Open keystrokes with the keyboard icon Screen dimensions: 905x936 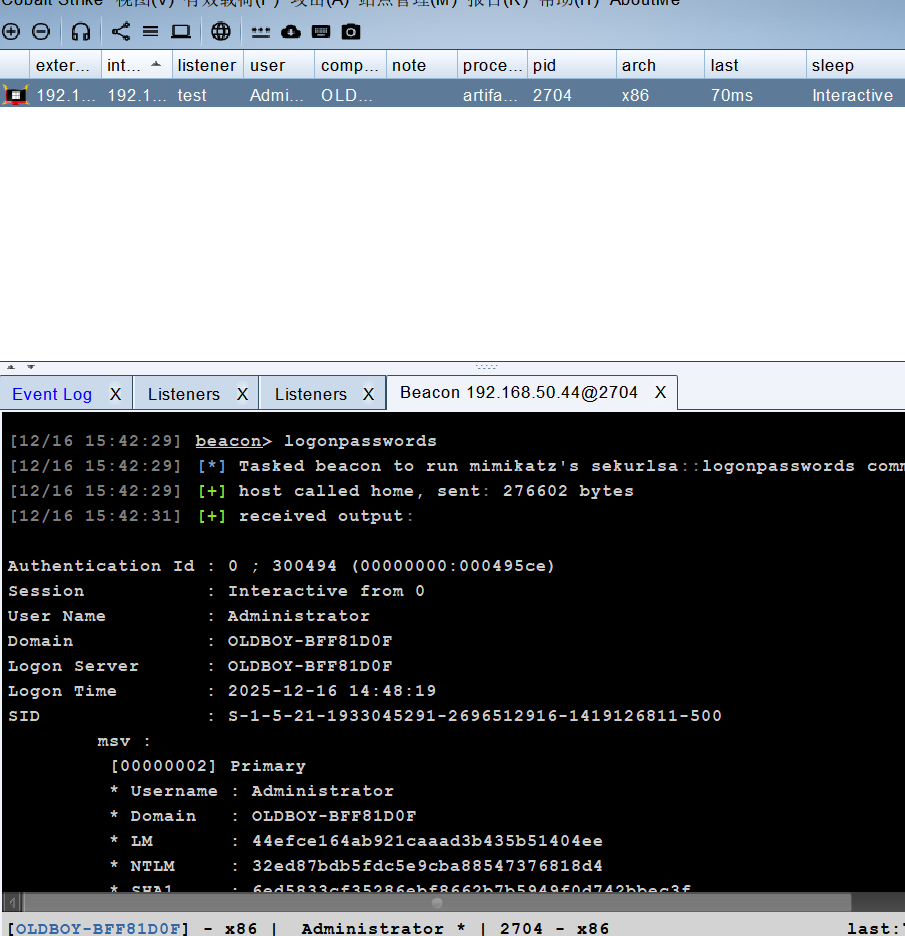point(321,32)
